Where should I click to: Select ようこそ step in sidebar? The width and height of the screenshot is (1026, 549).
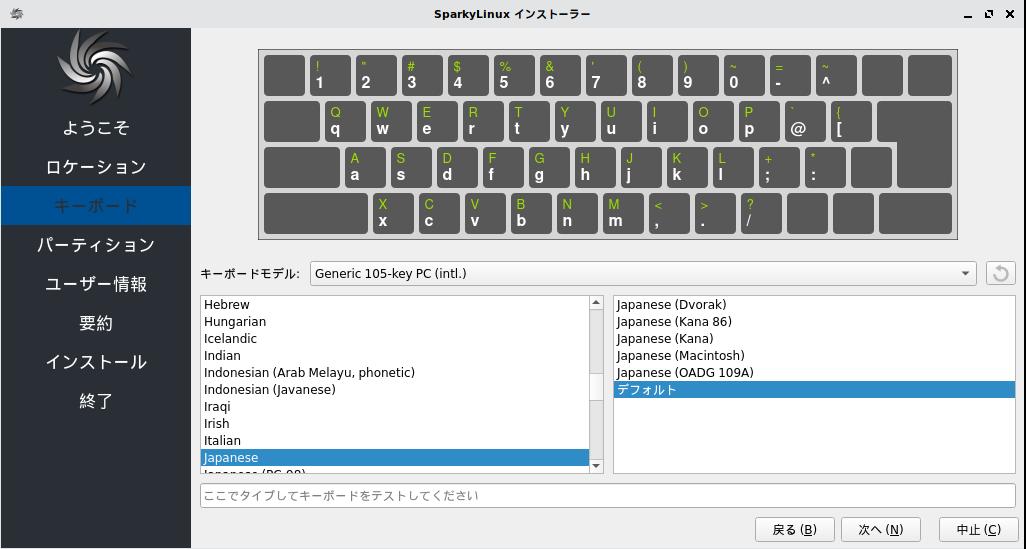(96, 128)
